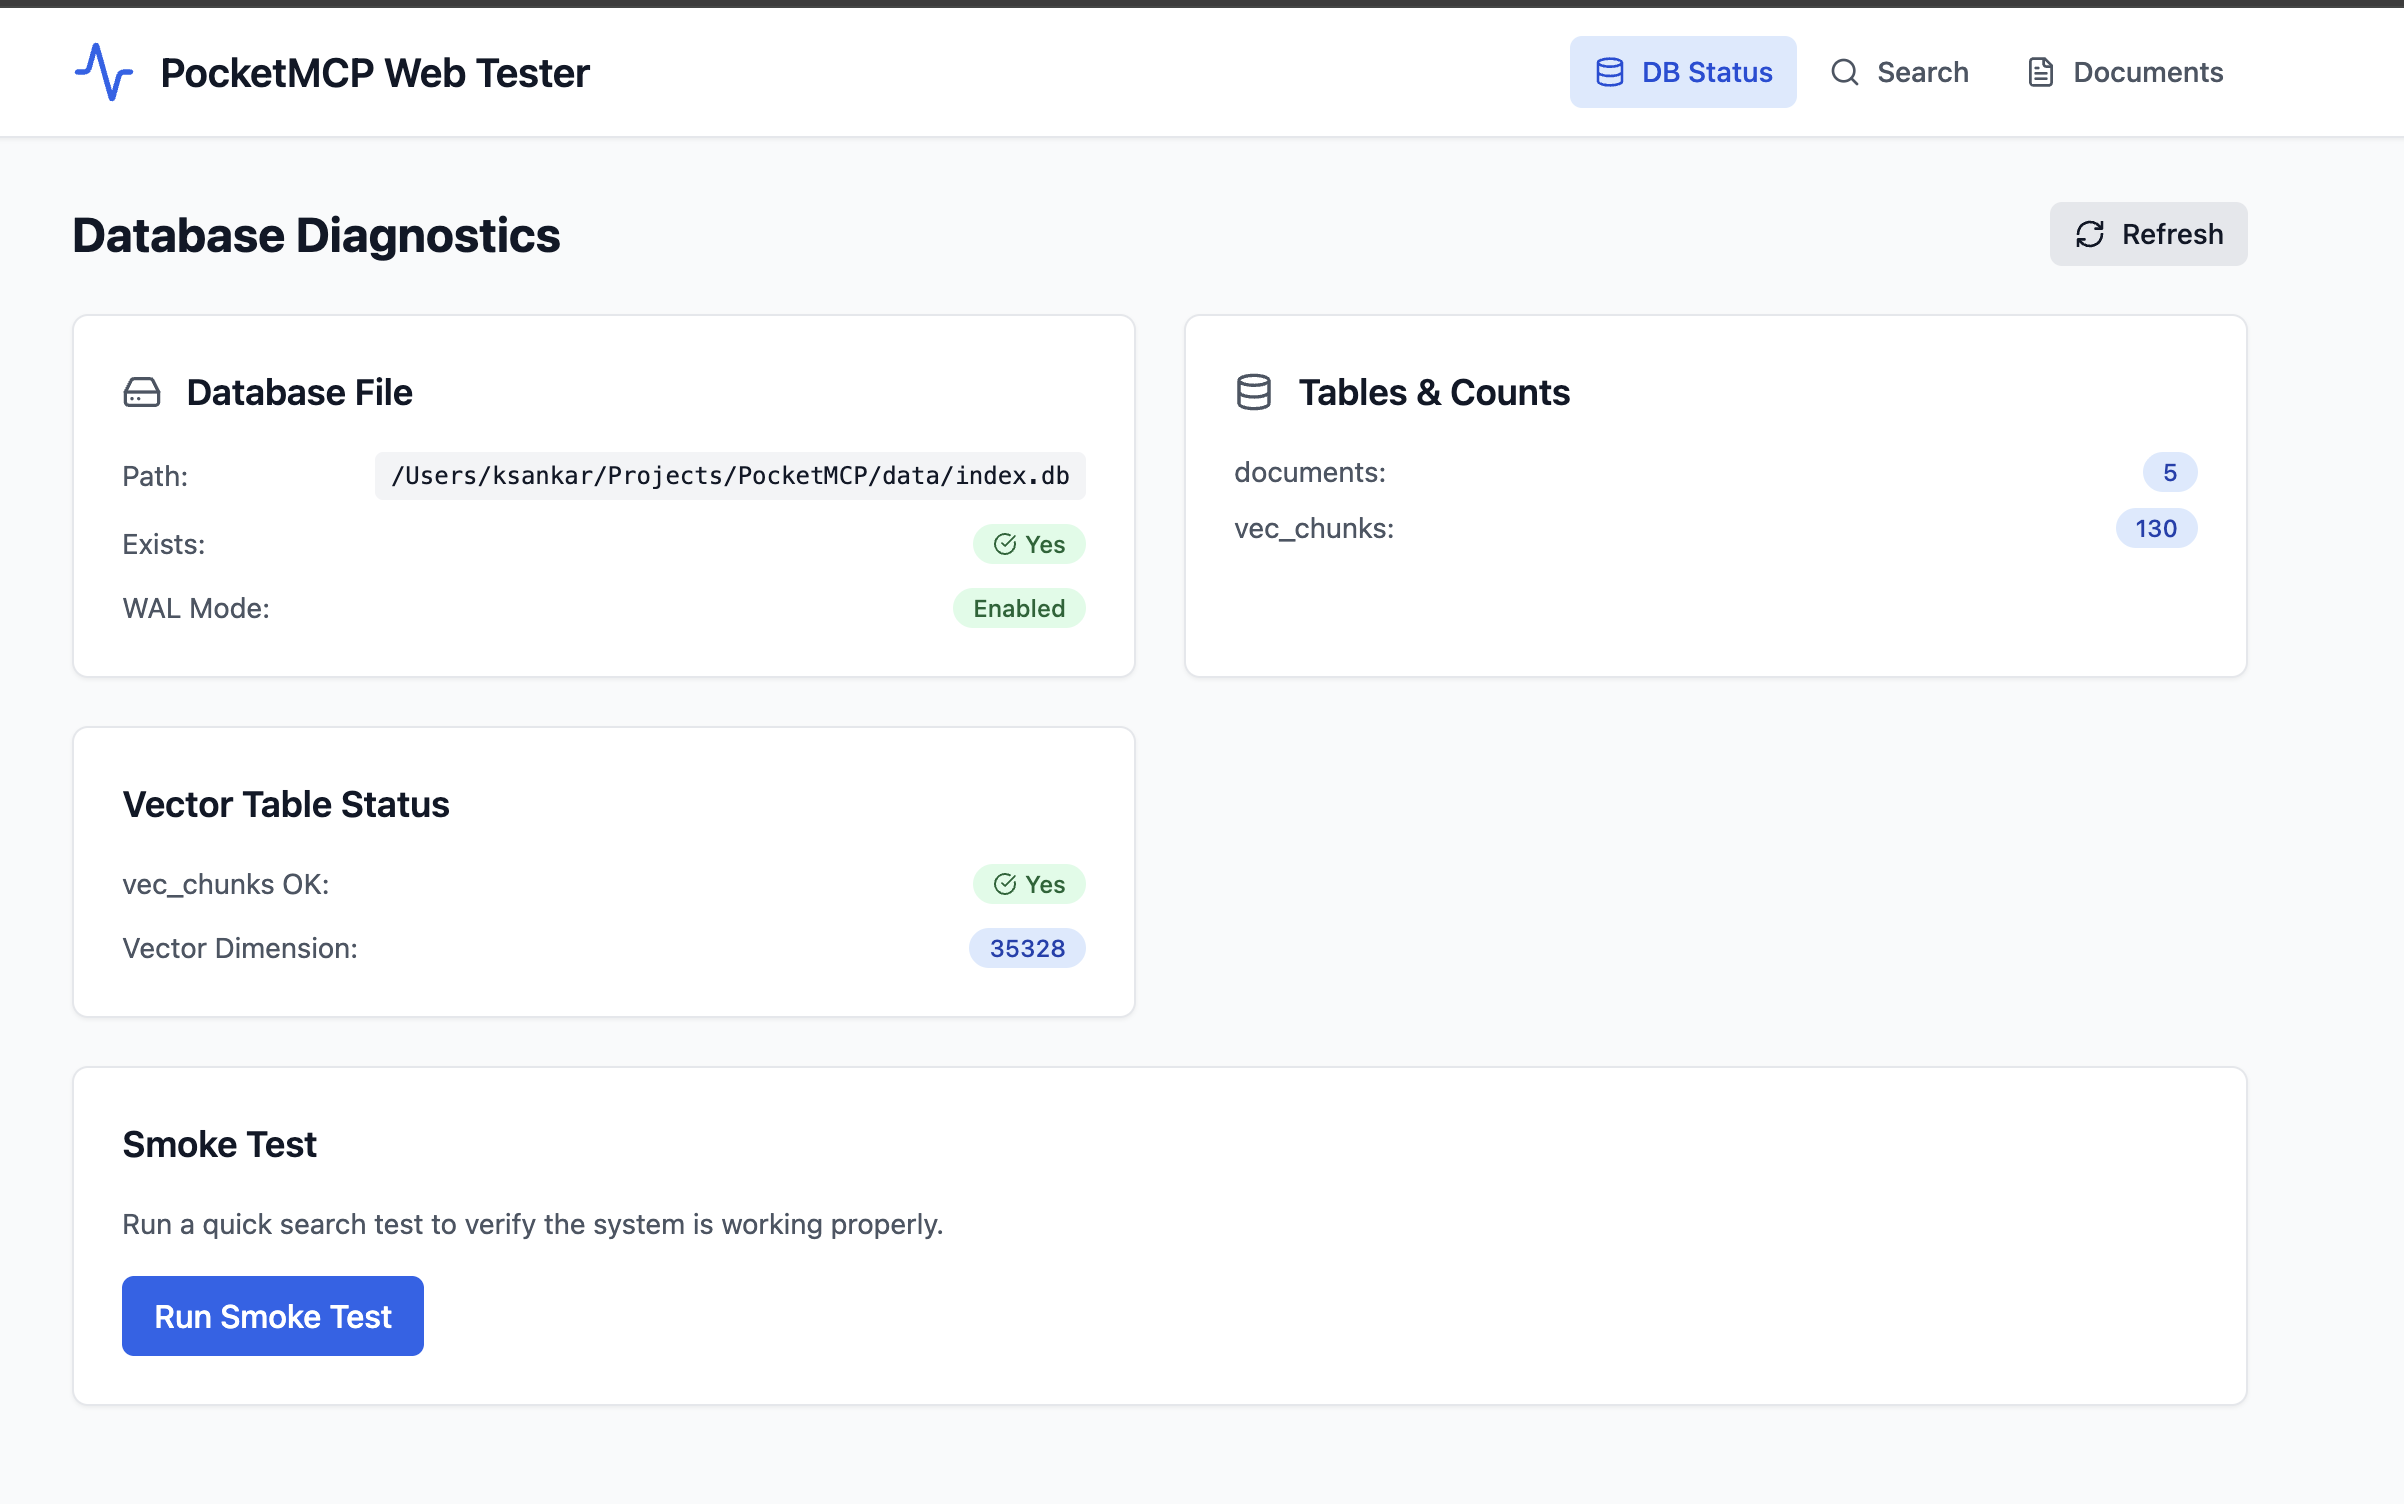Select the database icon on DB Status tab
The image size is (2404, 1504).
pos(1610,71)
